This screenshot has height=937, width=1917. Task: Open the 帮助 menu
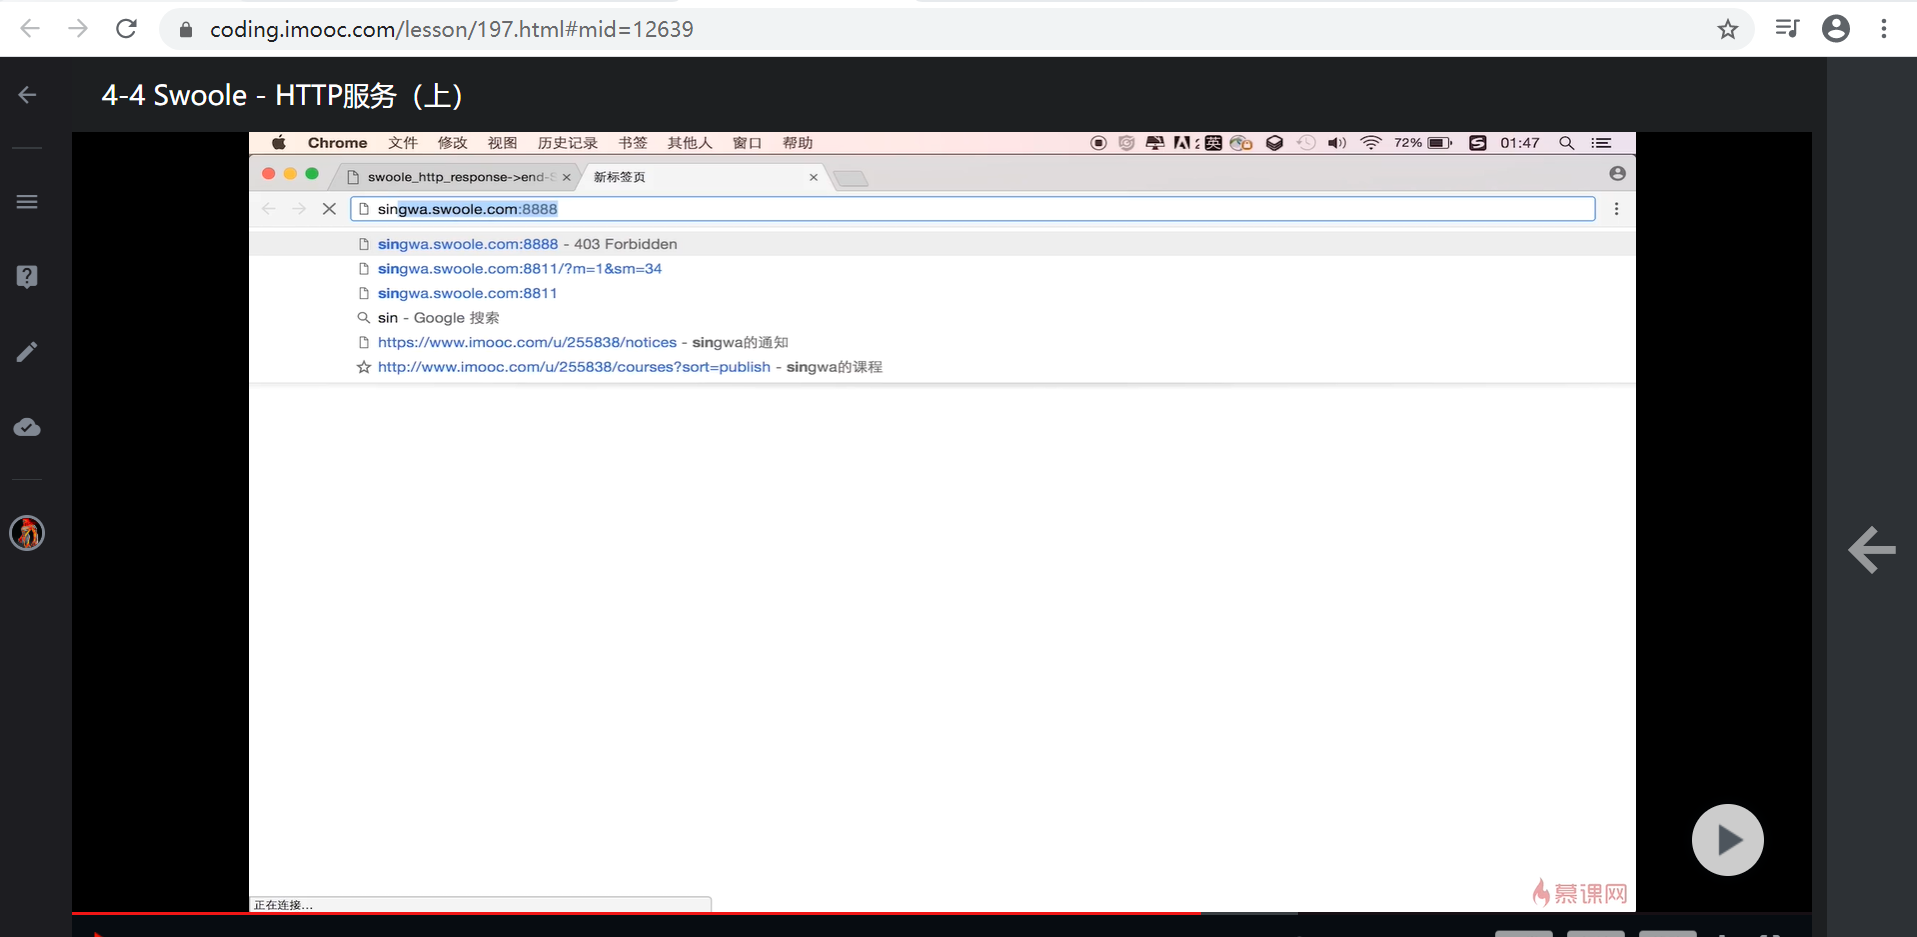point(798,143)
